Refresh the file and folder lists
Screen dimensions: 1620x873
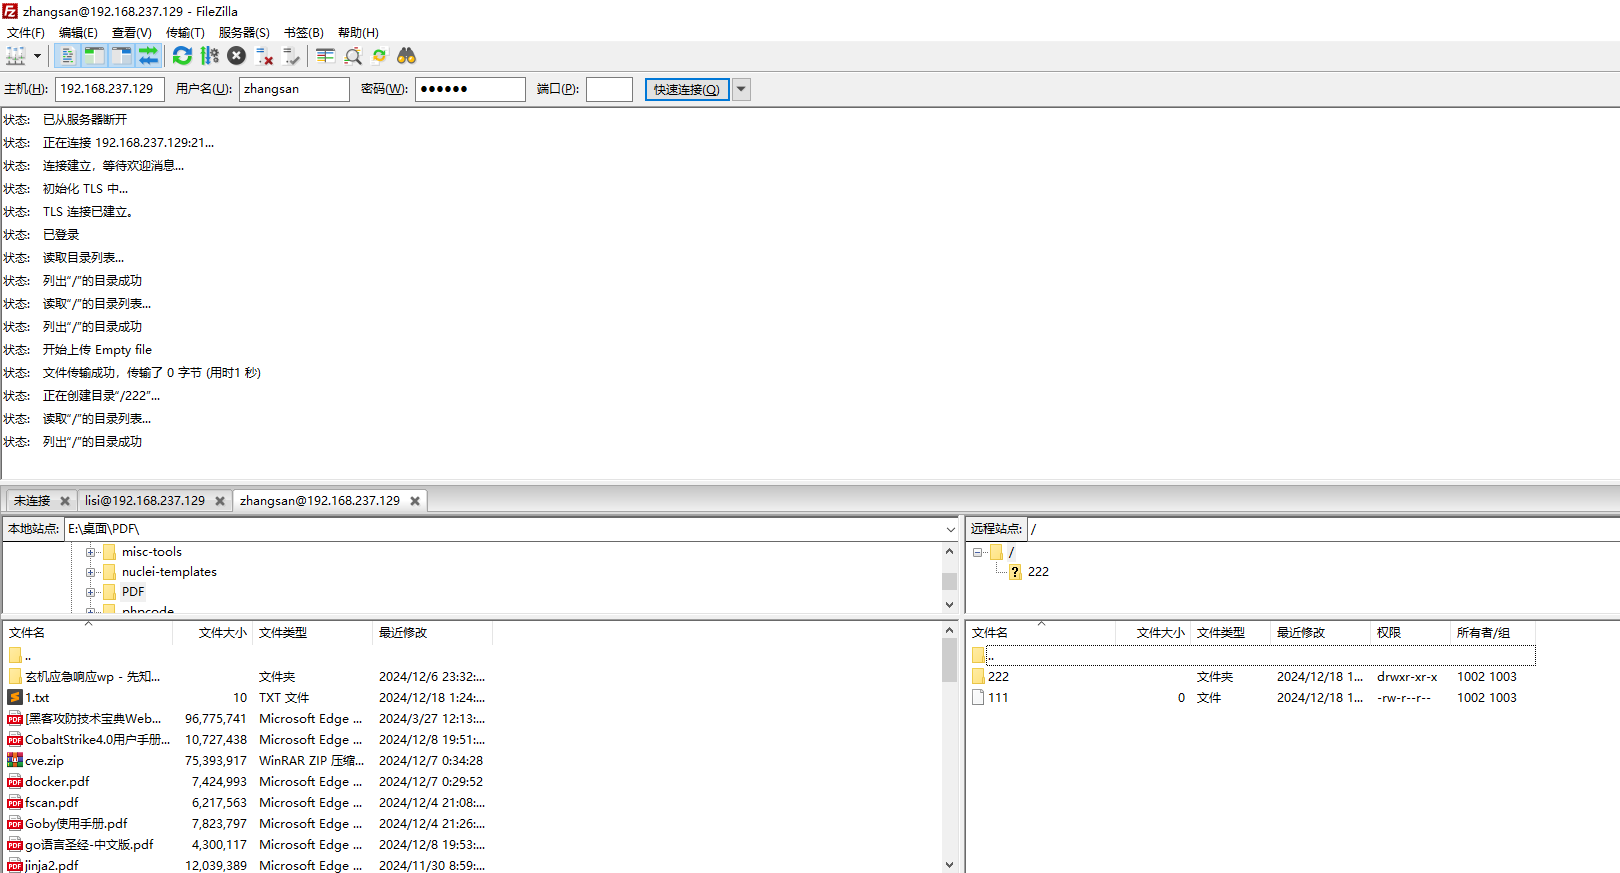(x=182, y=56)
